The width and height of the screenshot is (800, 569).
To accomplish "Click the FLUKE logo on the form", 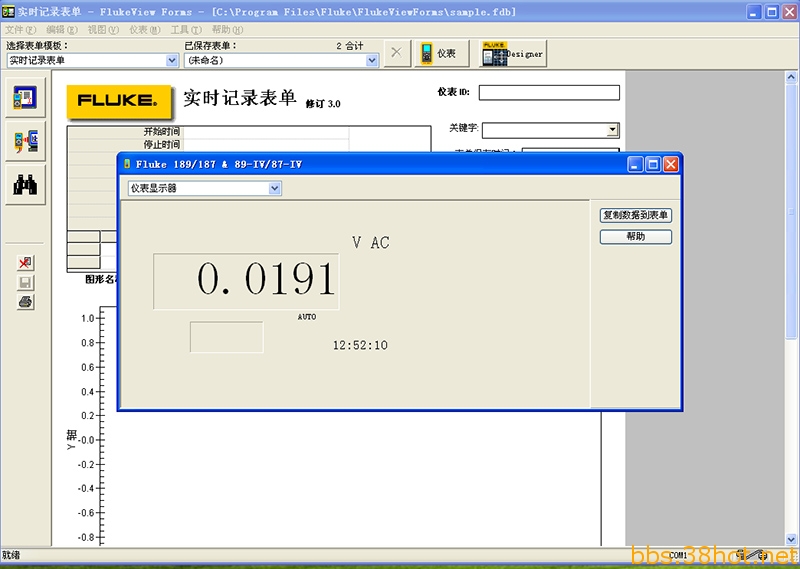I will click(x=119, y=101).
